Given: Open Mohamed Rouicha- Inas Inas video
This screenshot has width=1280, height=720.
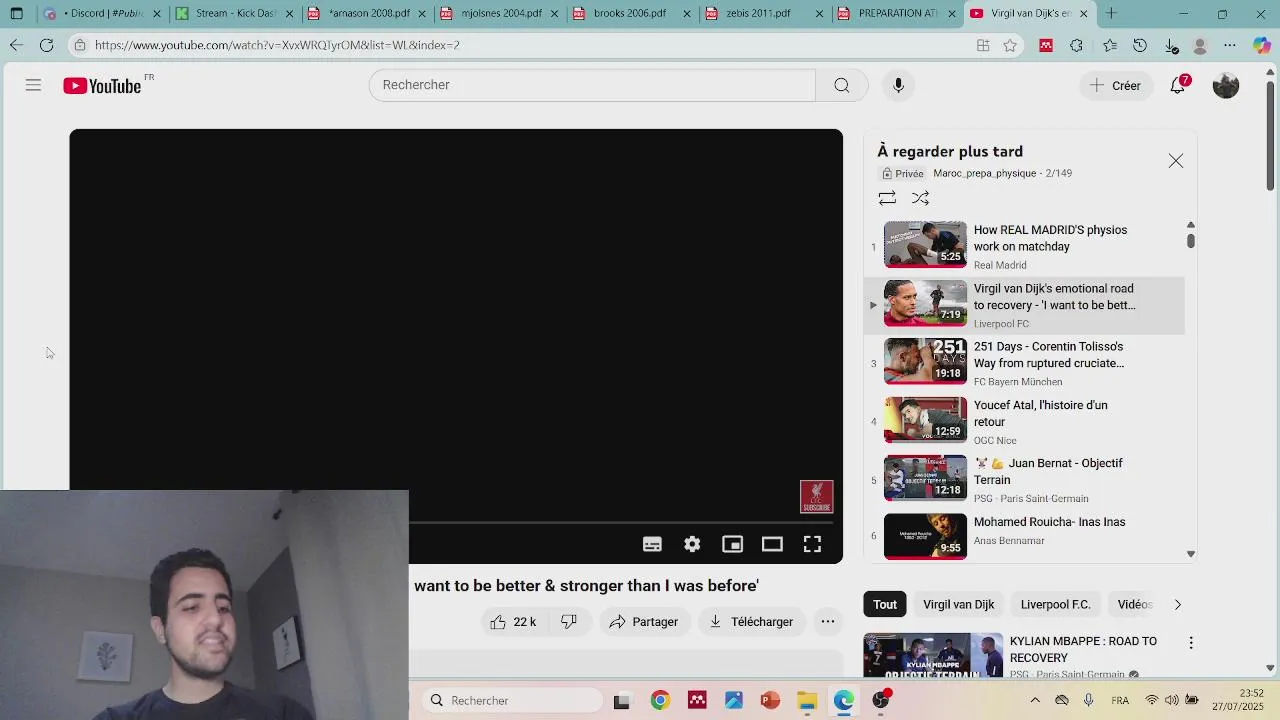Looking at the screenshot, I should click(1024, 537).
